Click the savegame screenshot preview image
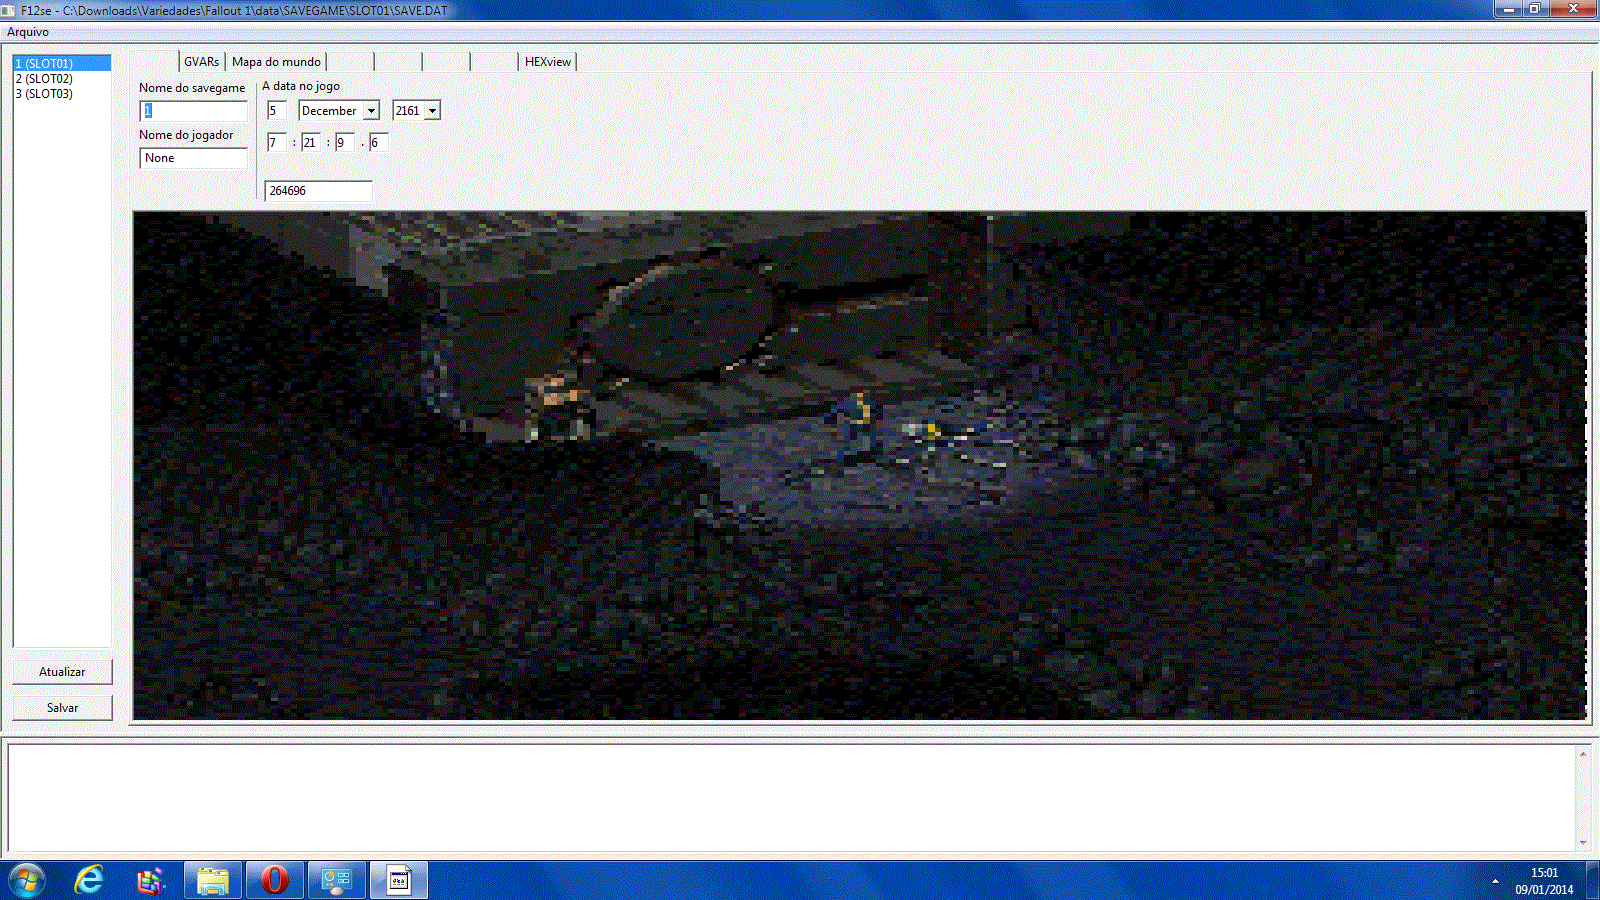Viewport: 1600px width, 900px height. coord(860,465)
